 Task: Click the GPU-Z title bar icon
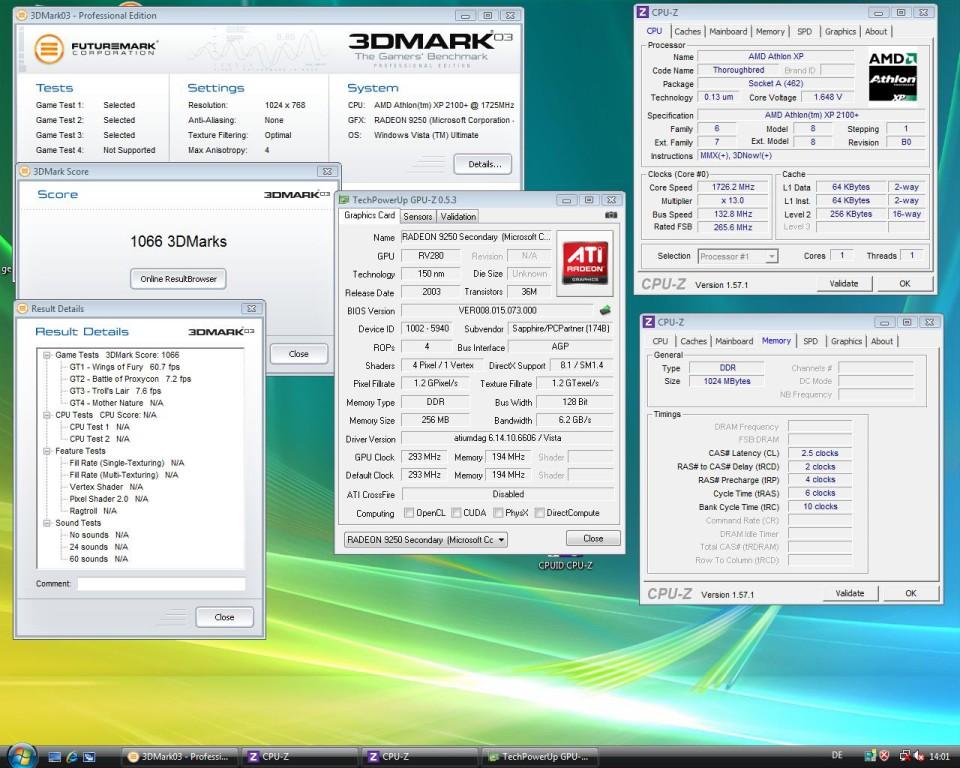[343, 200]
